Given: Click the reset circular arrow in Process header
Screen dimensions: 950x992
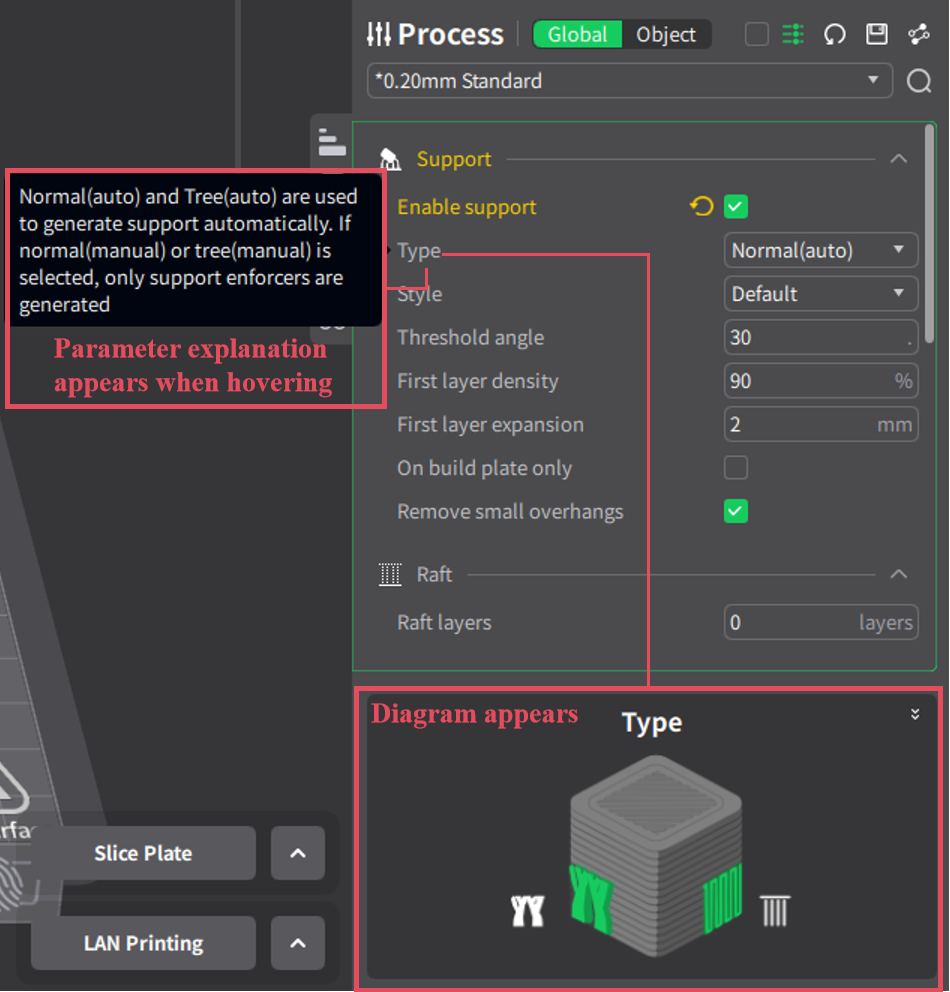Looking at the screenshot, I should (x=835, y=35).
